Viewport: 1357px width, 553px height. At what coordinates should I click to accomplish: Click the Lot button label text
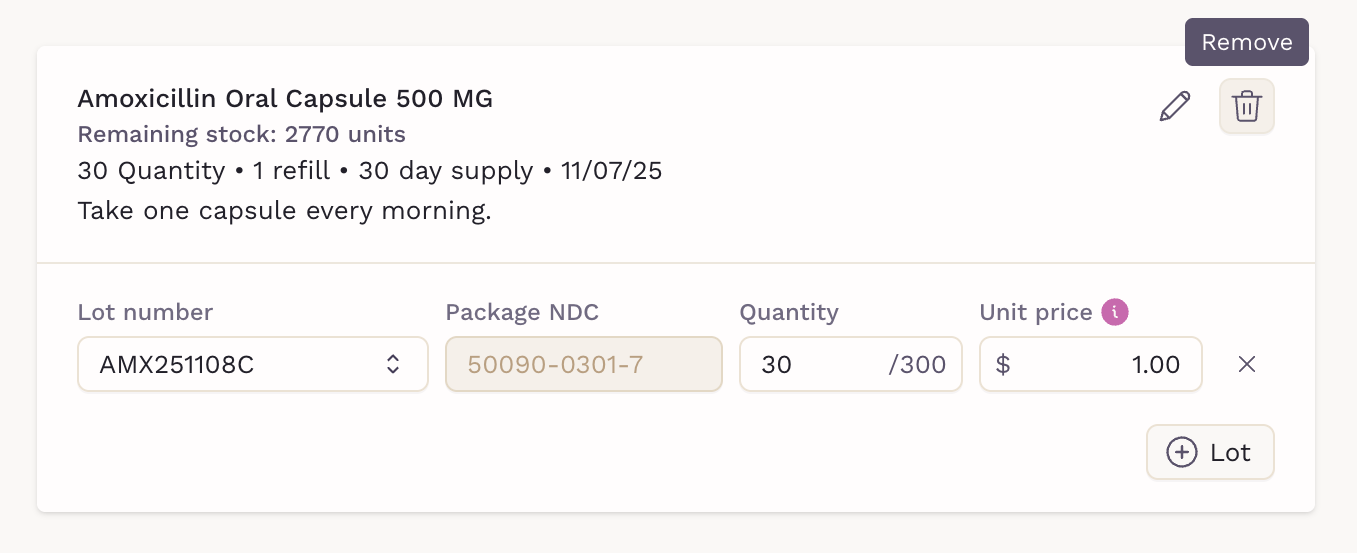1230,453
